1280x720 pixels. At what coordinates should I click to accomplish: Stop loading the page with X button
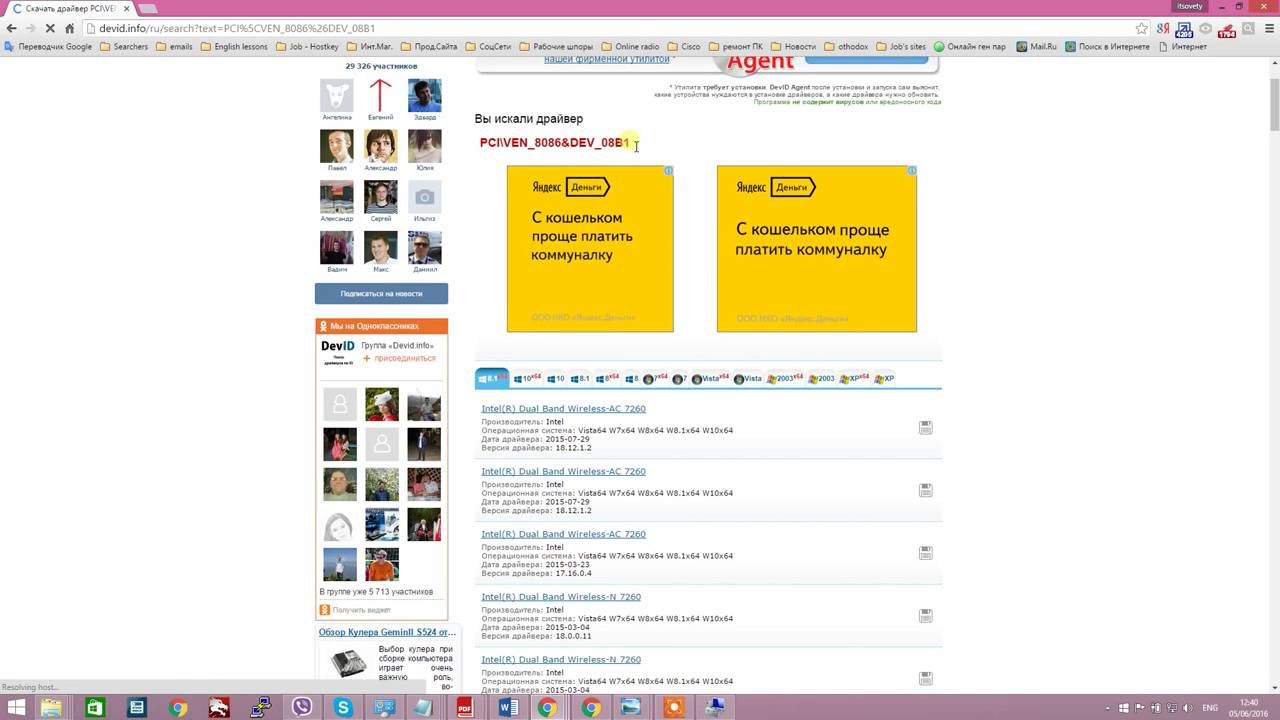50,28
